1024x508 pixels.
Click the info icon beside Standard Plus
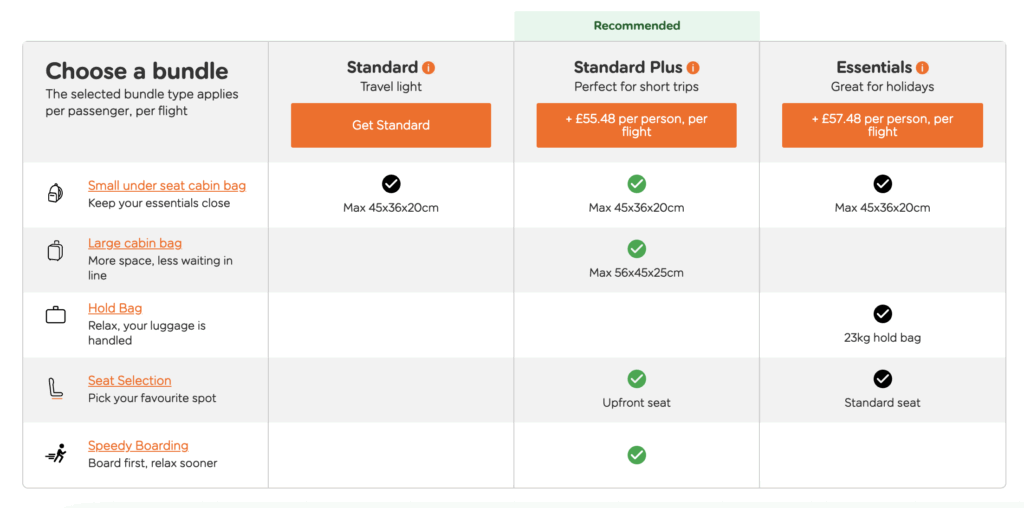[x=693, y=68]
